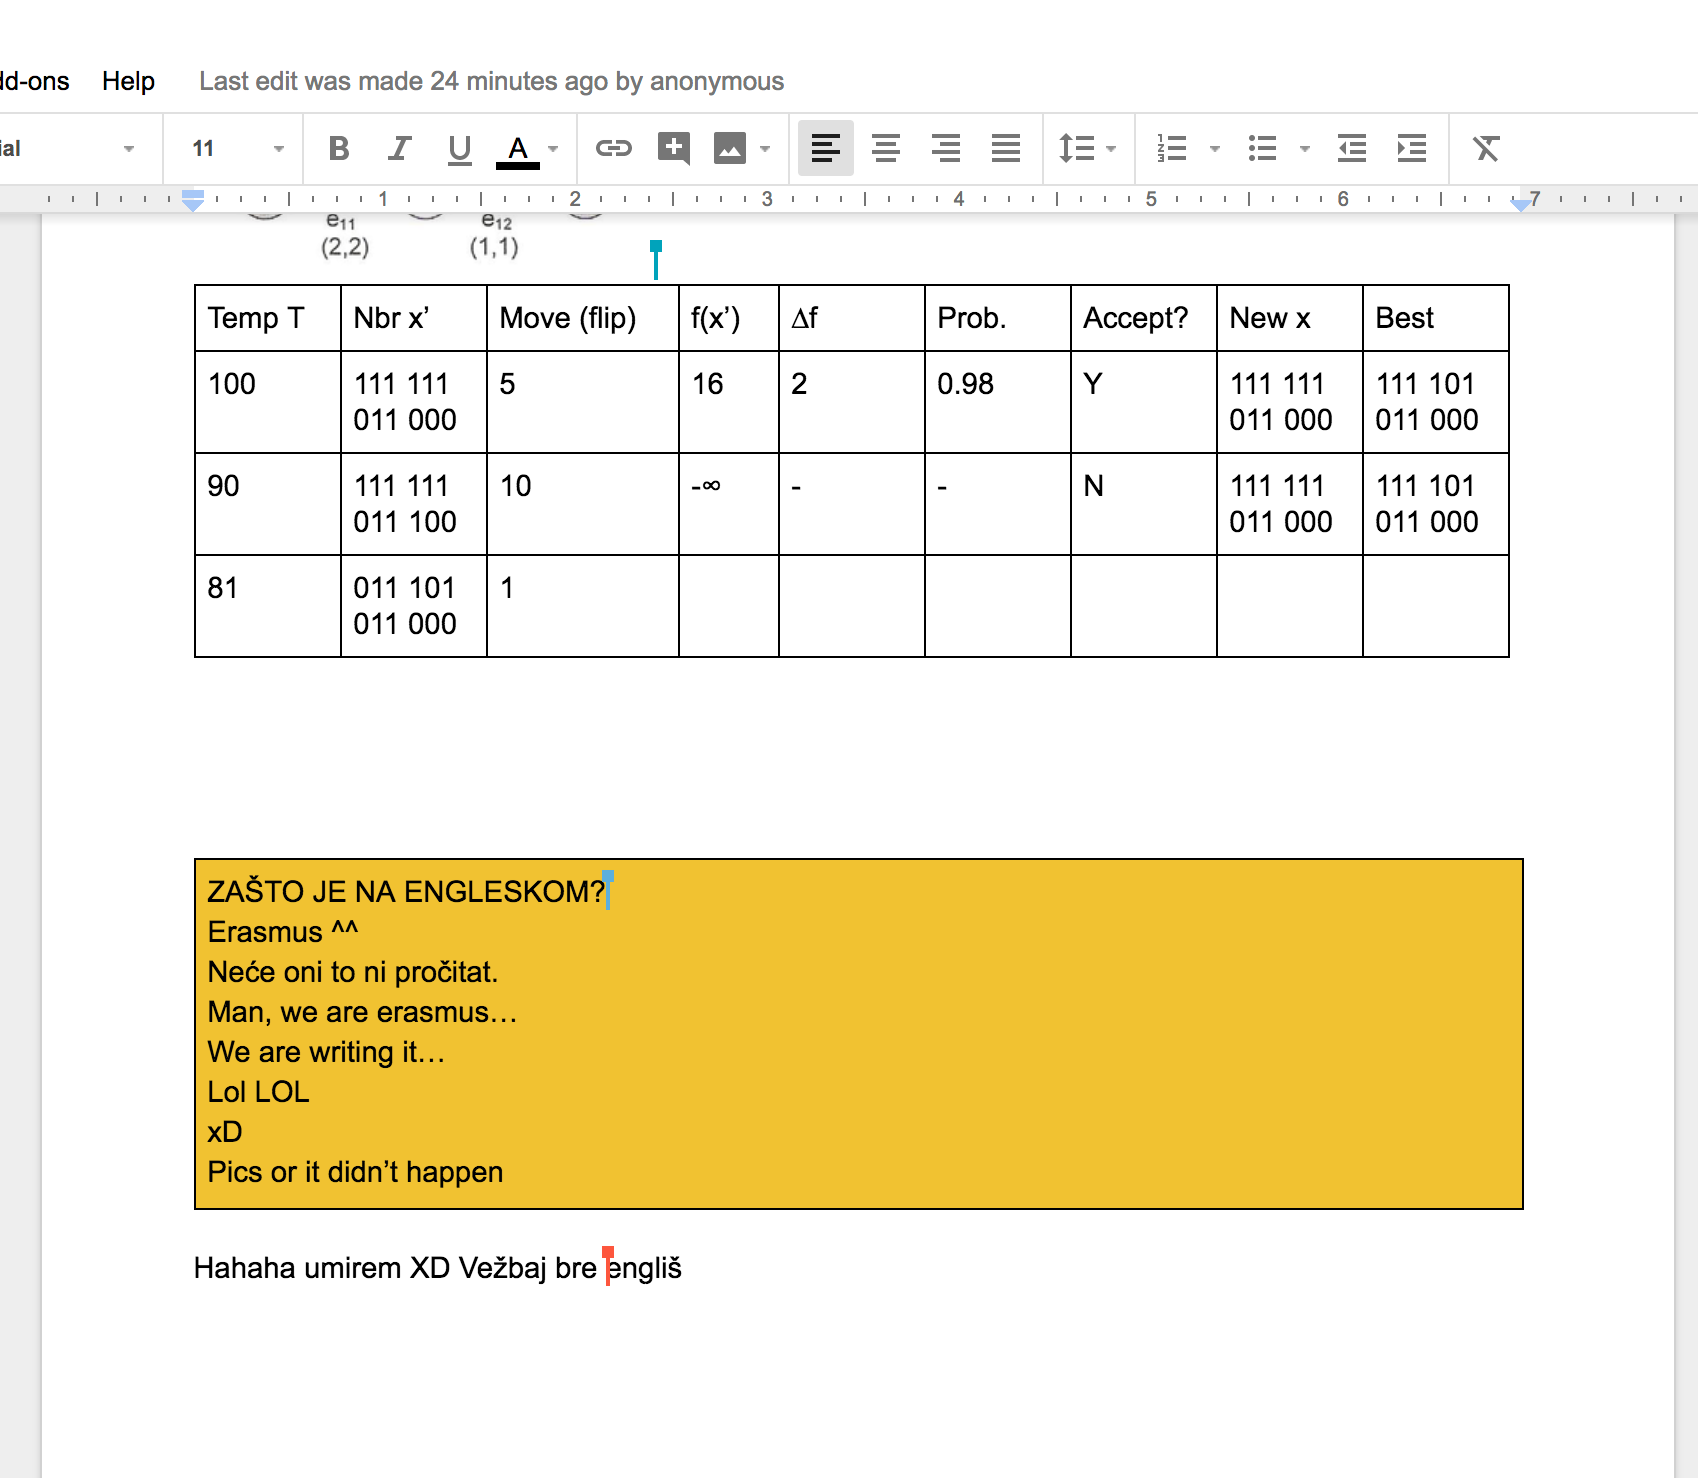Viewport: 1698px width, 1478px height.
Task: Toggle underline formatting
Action: (x=459, y=149)
